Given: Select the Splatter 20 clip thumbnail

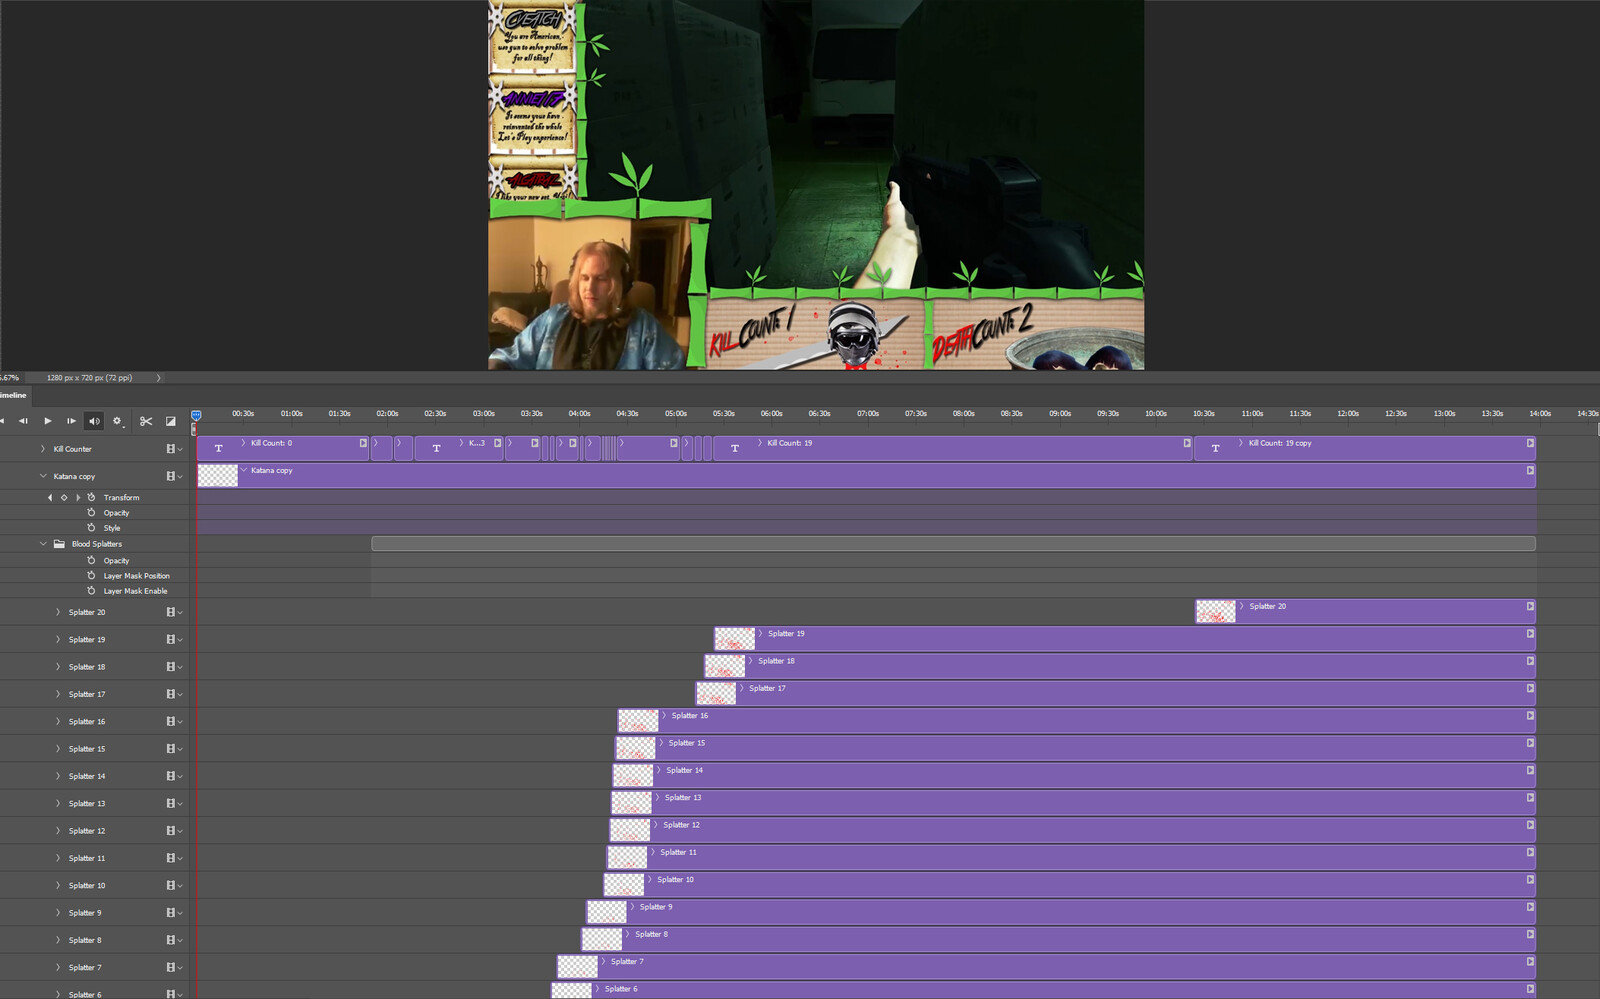Looking at the screenshot, I should 1216,611.
